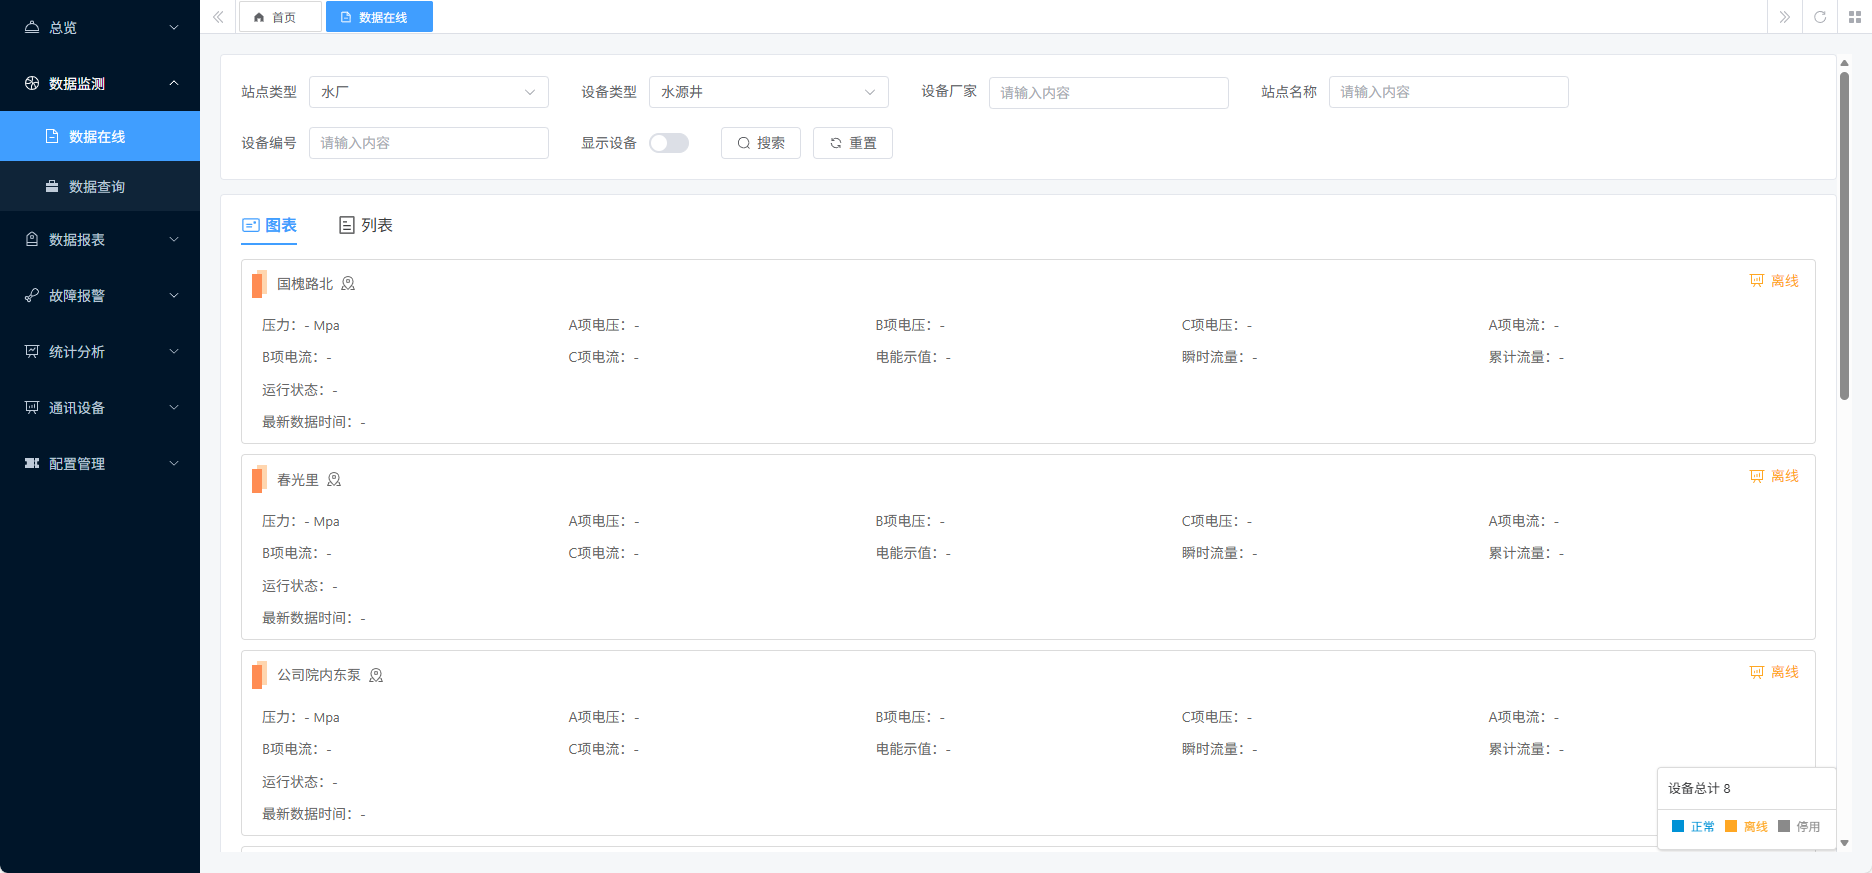1872x873 pixels.
Task: Open the 数据查询 menu item
Action: tap(97, 187)
